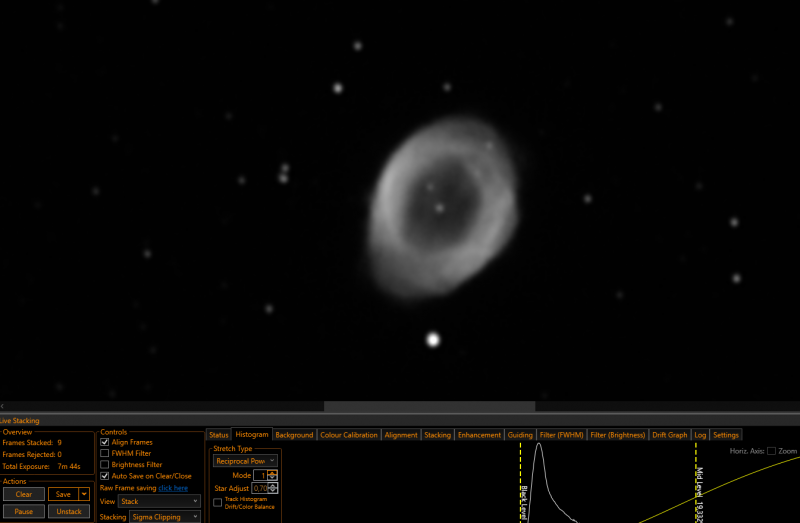This screenshot has height=523, width=800.
Task: Open the Filter (Brightness) tab
Action: point(617,435)
